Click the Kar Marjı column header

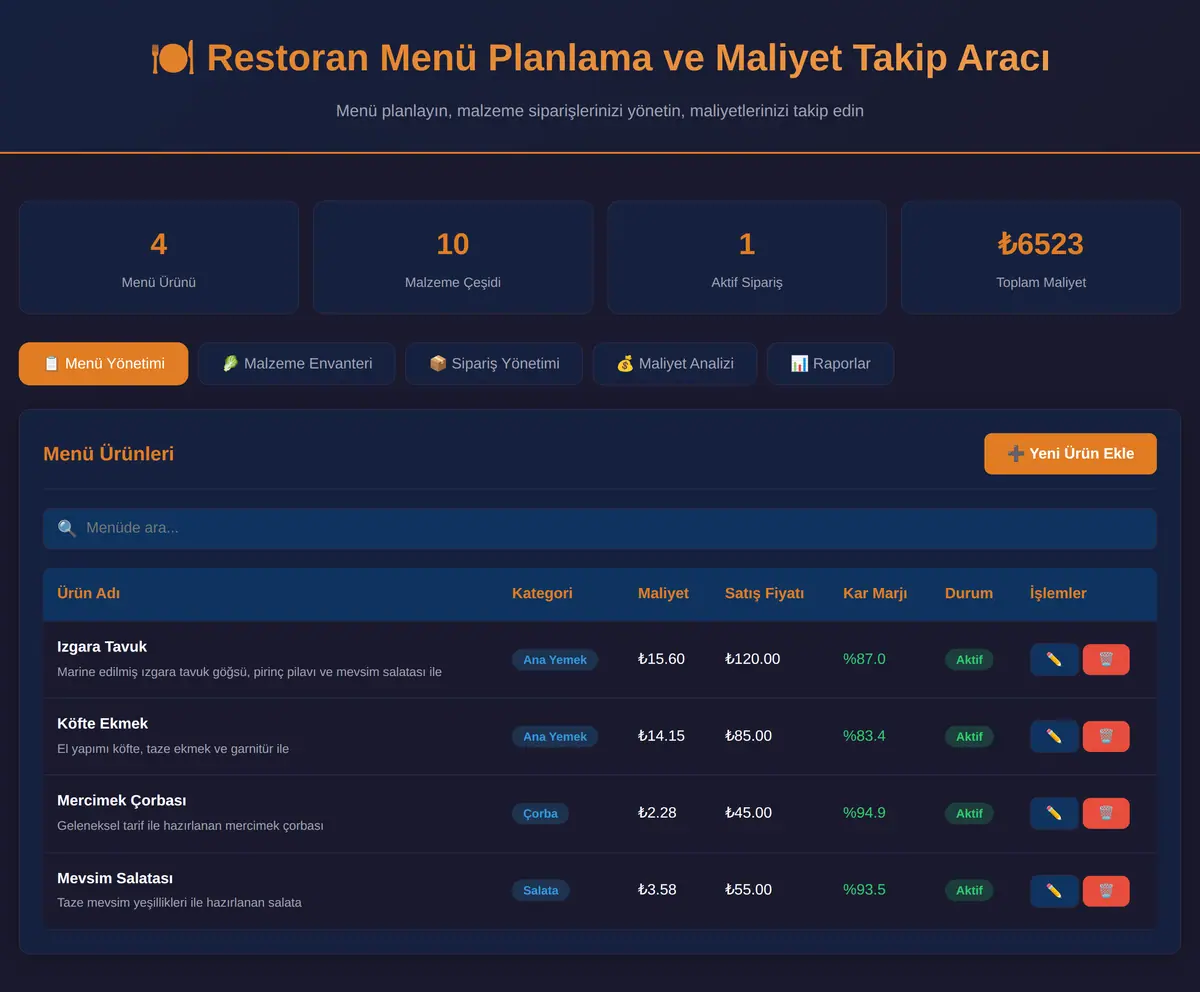coord(875,593)
